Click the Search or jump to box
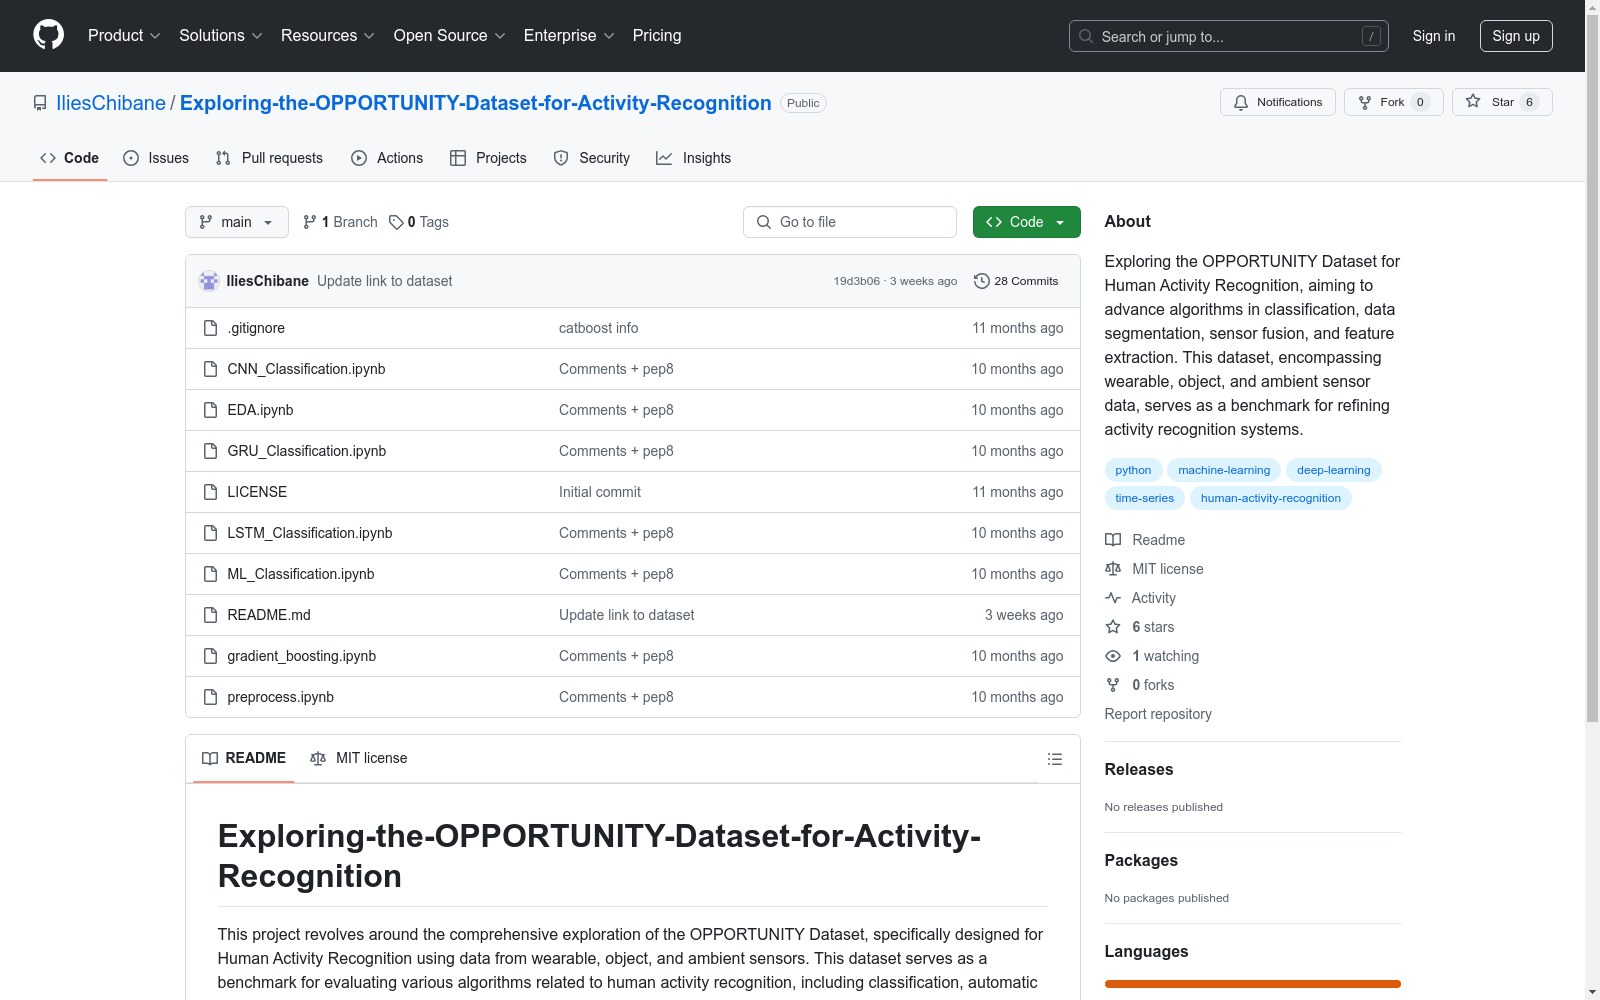1600x1000 pixels. tap(1228, 36)
